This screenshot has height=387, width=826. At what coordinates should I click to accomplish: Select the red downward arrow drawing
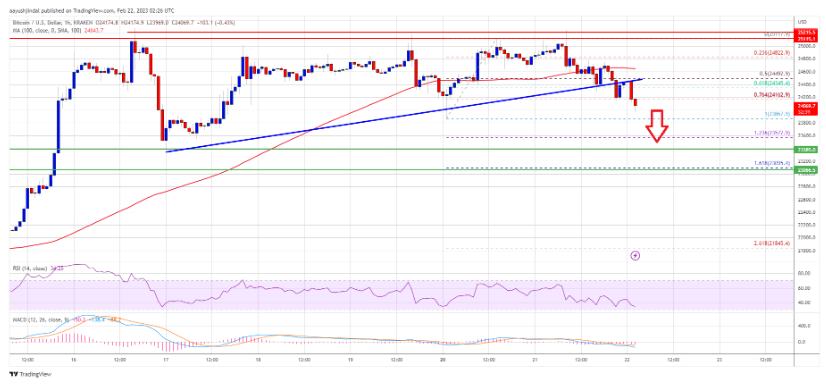[657, 126]
